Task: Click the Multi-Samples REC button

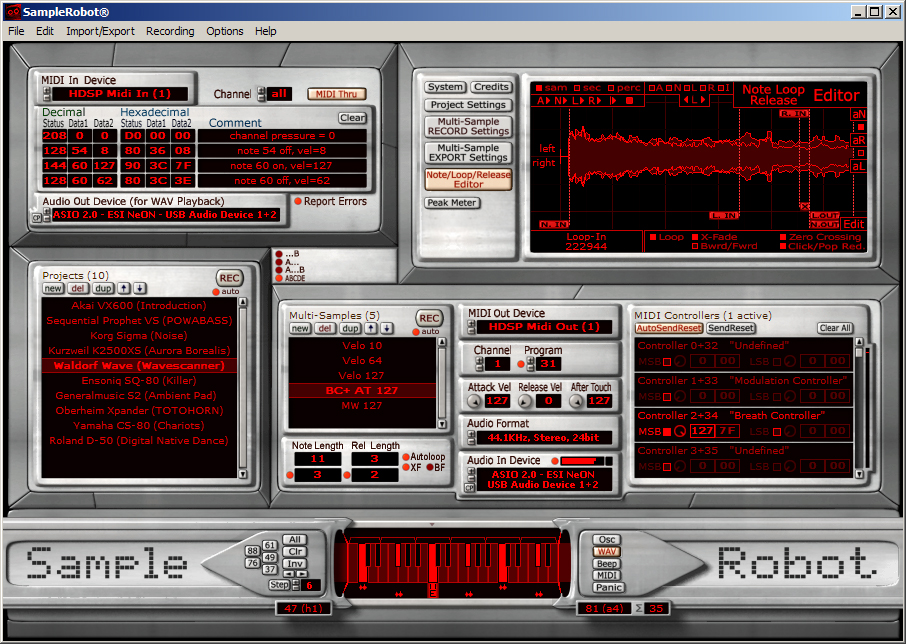Action: pyautogui.click(x=429, y=318)
